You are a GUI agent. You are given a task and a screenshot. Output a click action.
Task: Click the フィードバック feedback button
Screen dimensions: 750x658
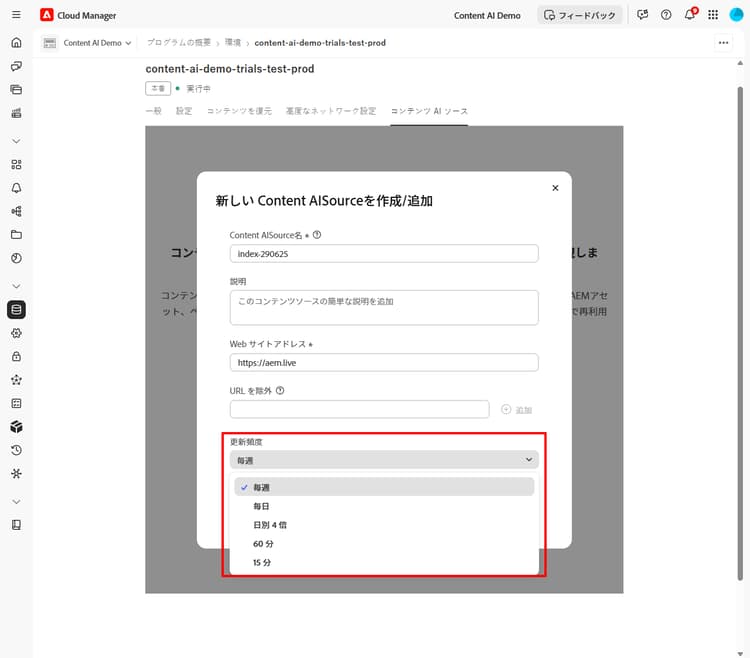click(x=580, y=15)
